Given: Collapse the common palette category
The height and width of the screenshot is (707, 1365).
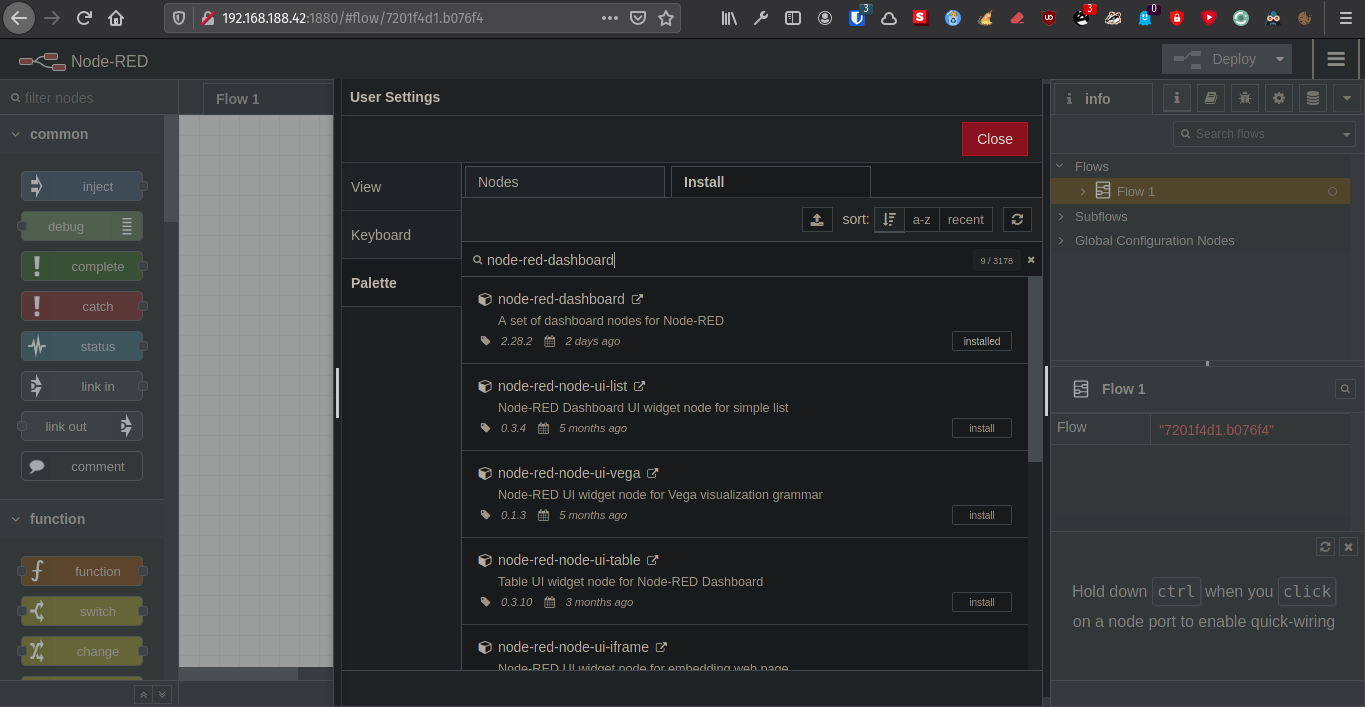Looking at the screenshot, I should pos(16,134).
